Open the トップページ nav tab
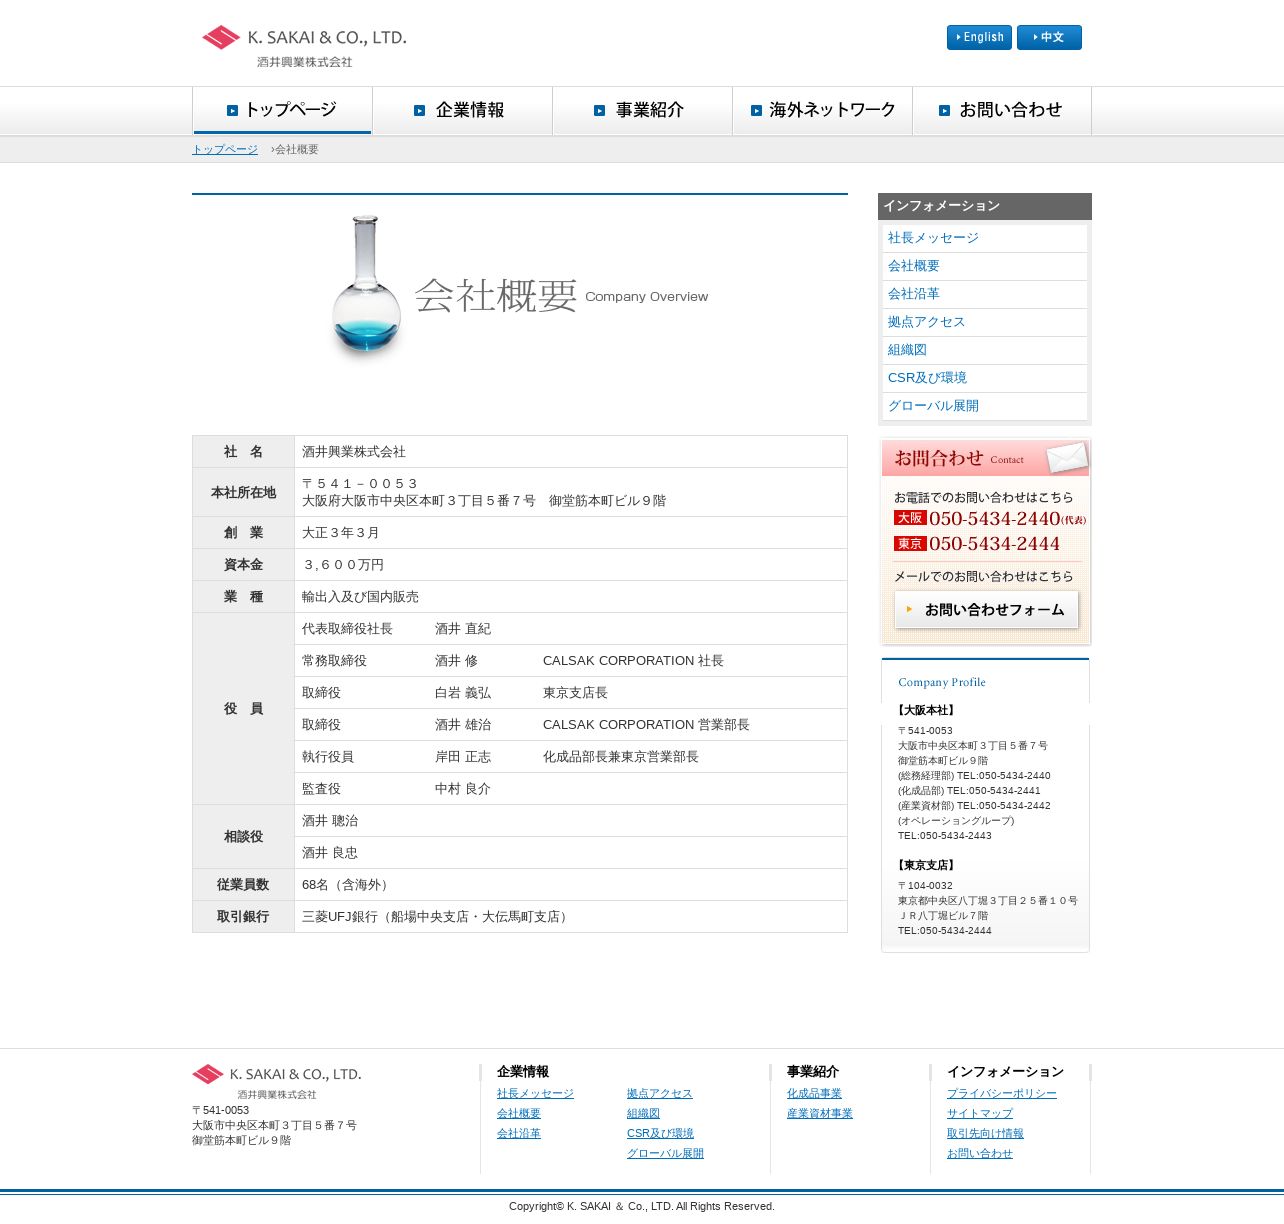Viewport: 1284px width, 1224px height. pyautogui.click(x=282, y=110)
